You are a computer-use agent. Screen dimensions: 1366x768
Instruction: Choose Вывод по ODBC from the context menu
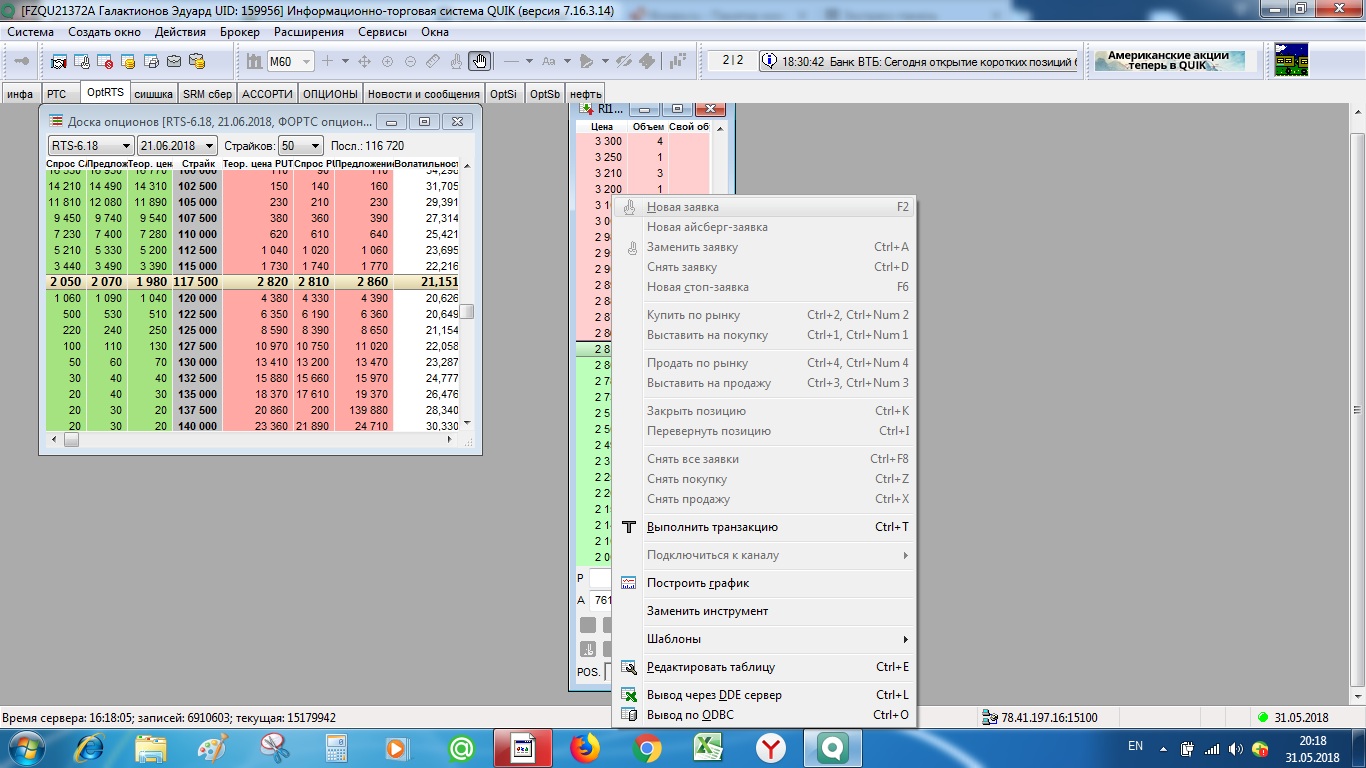pos(765,715)
